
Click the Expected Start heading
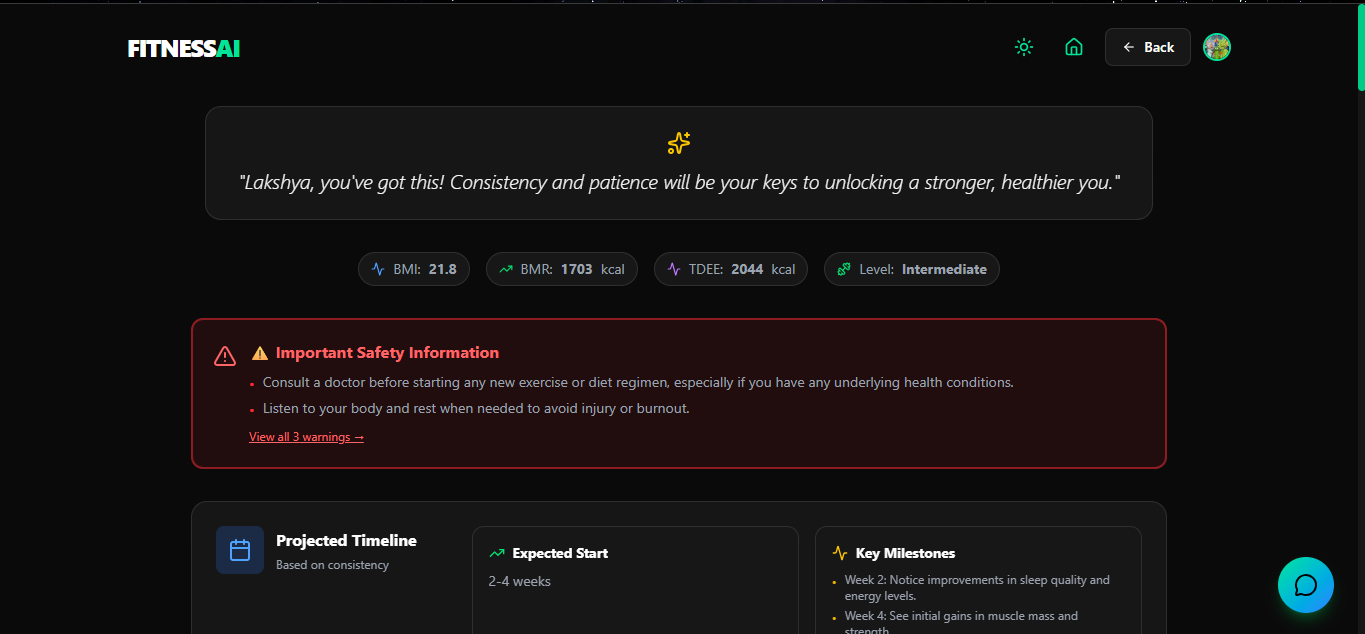tap(560, 553)
